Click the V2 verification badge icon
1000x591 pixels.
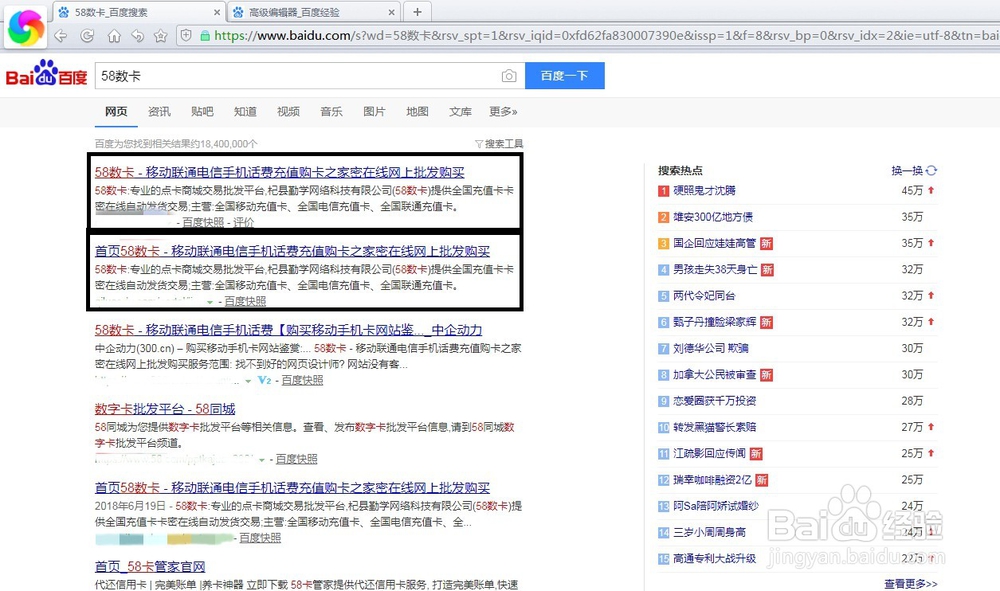point(265,380)
